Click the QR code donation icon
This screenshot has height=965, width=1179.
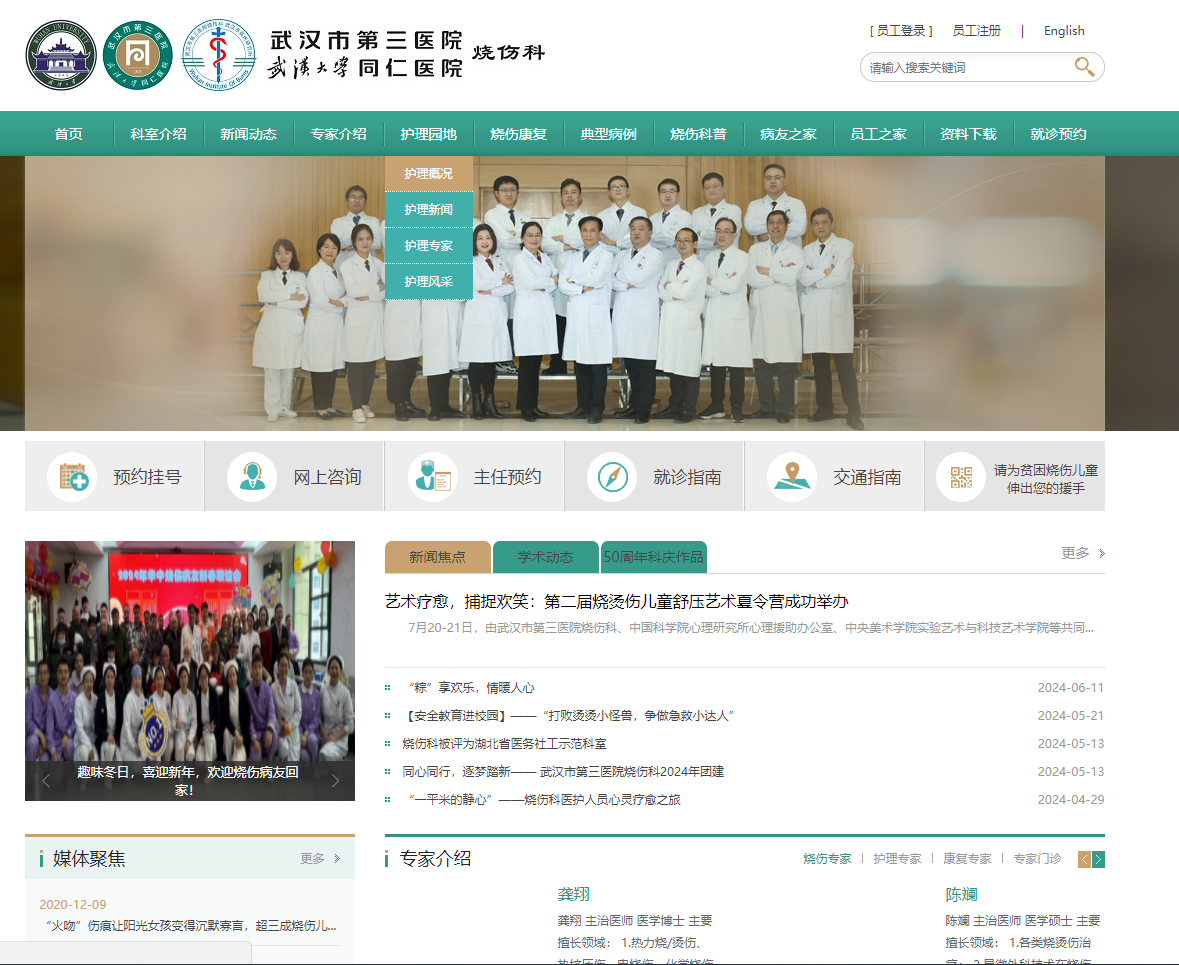(961, 477)
